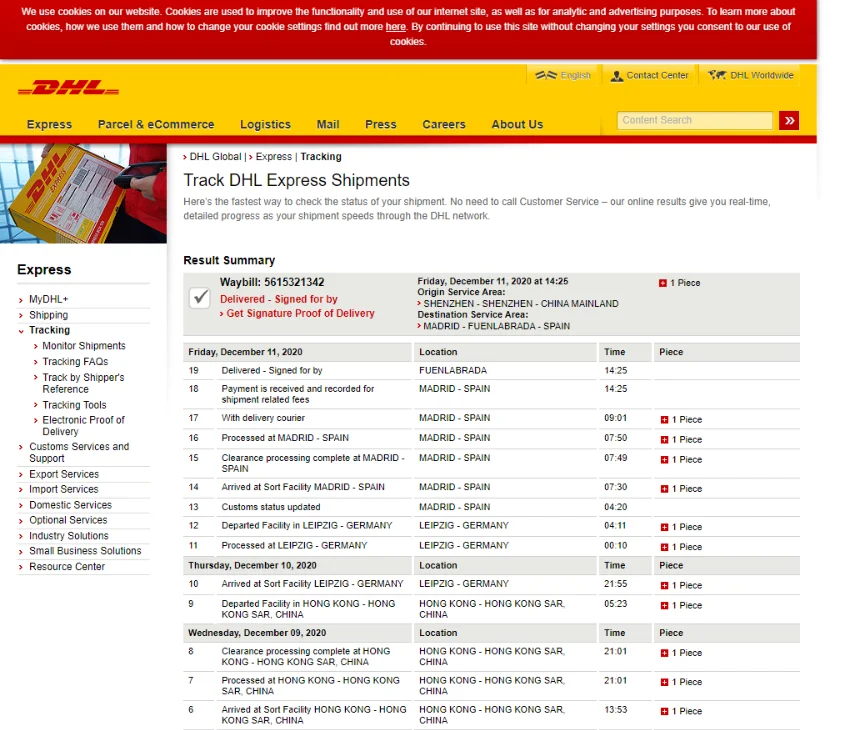Open the About Us menu item

pos(517,124)
